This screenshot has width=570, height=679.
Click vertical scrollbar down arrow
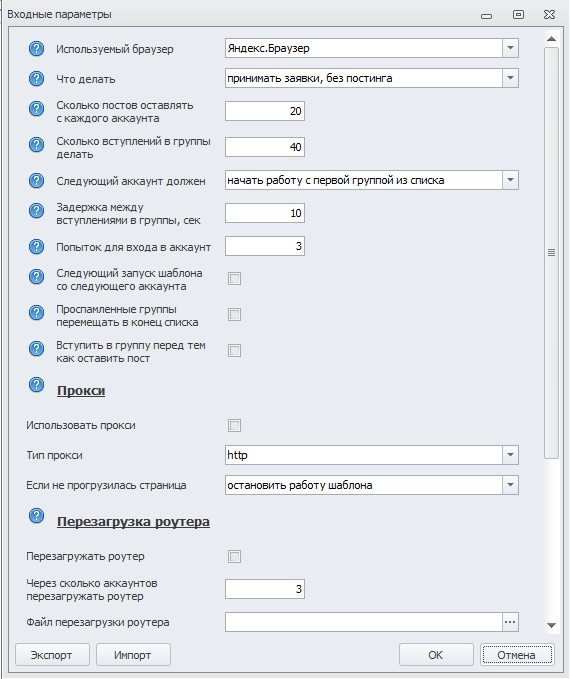(551, 625)
